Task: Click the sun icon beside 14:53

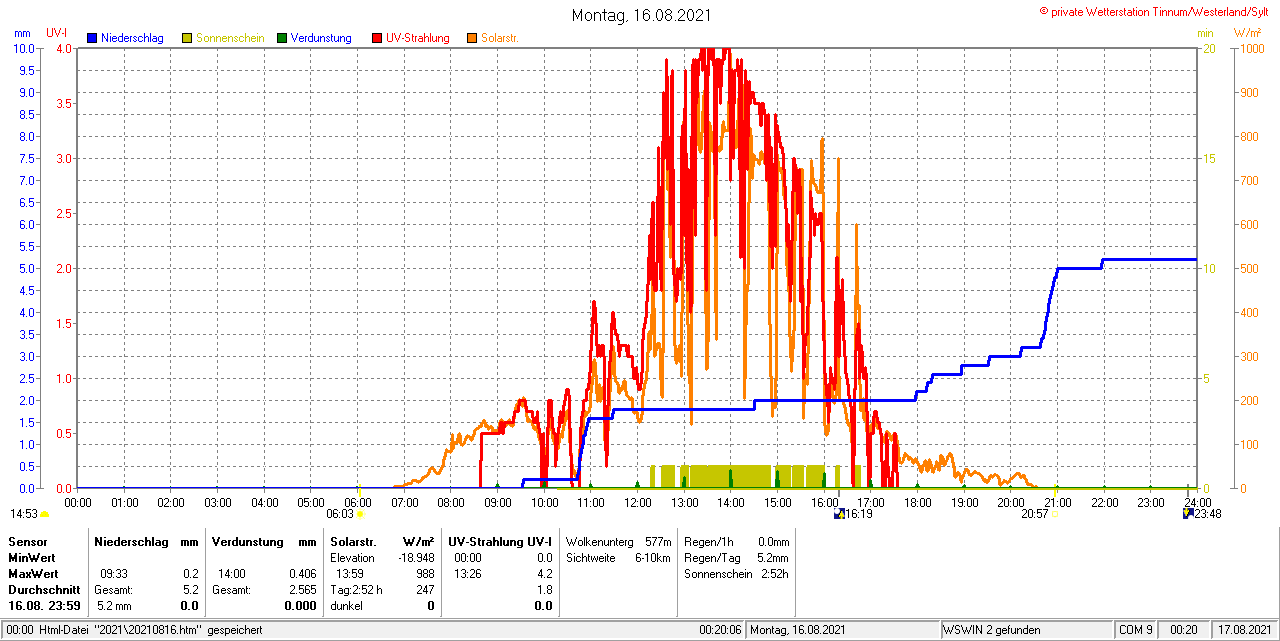Action: 44,514
